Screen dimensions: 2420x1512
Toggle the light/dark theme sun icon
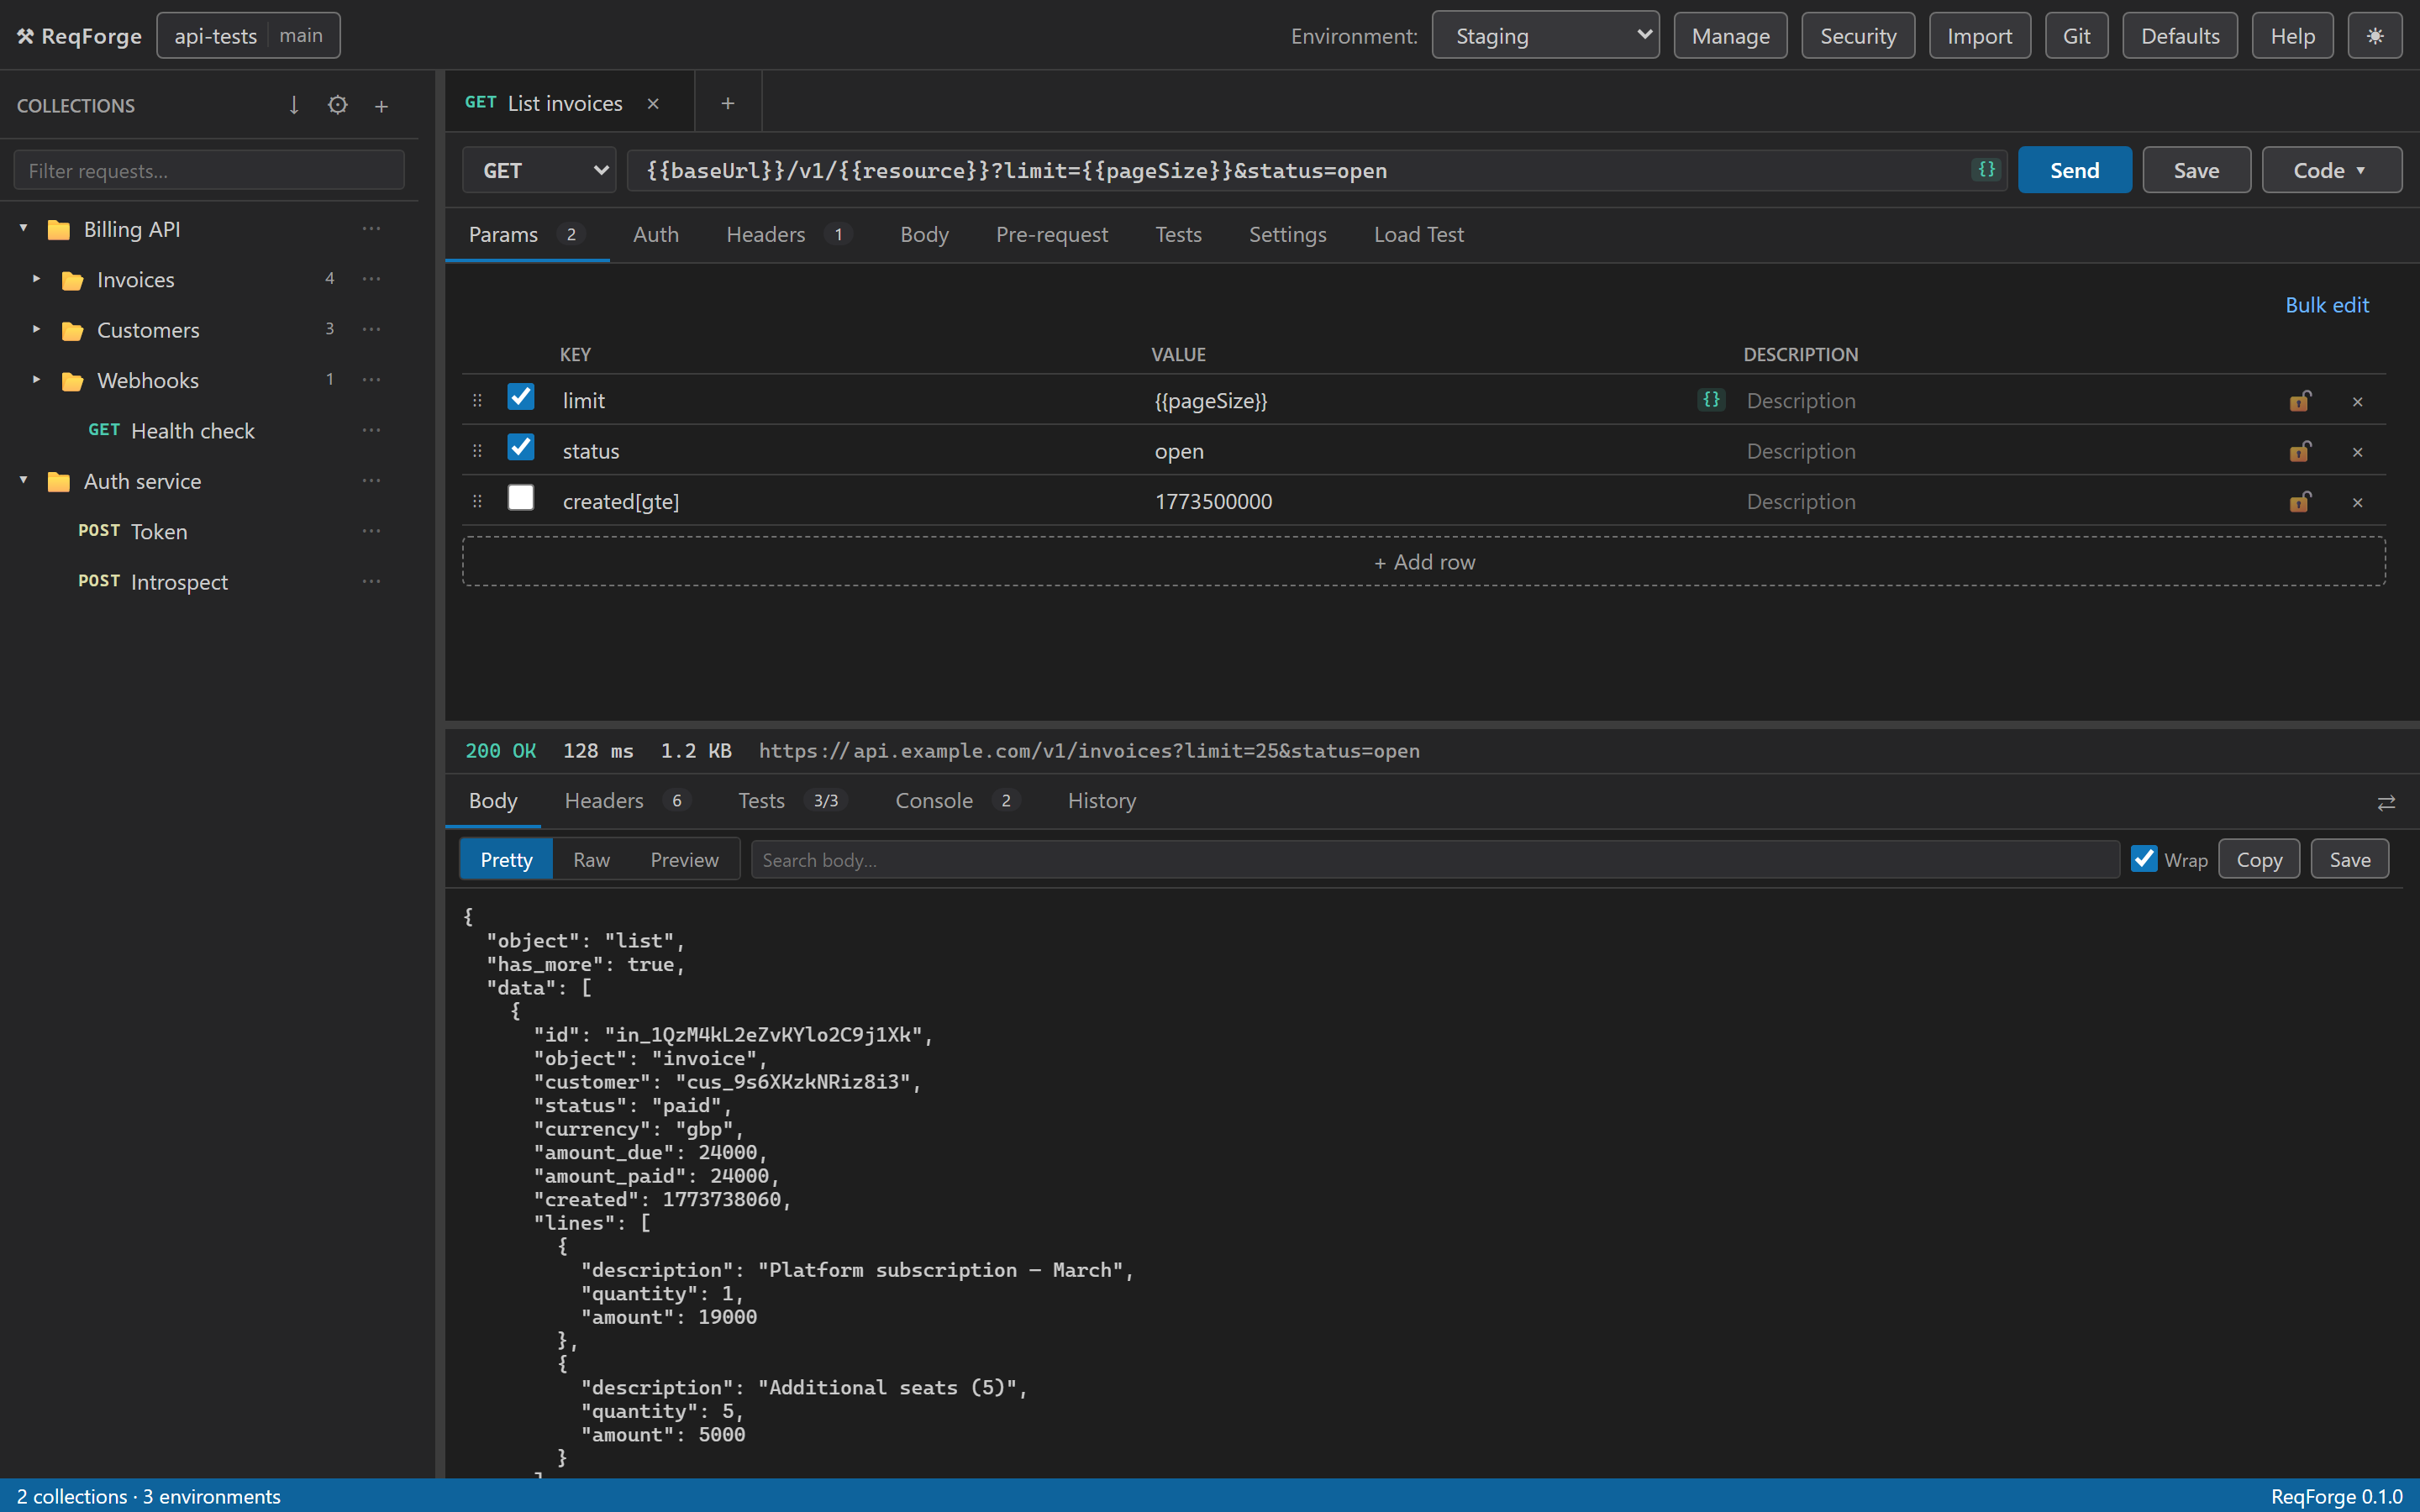pyautogui.click(x=2374, y=36)
